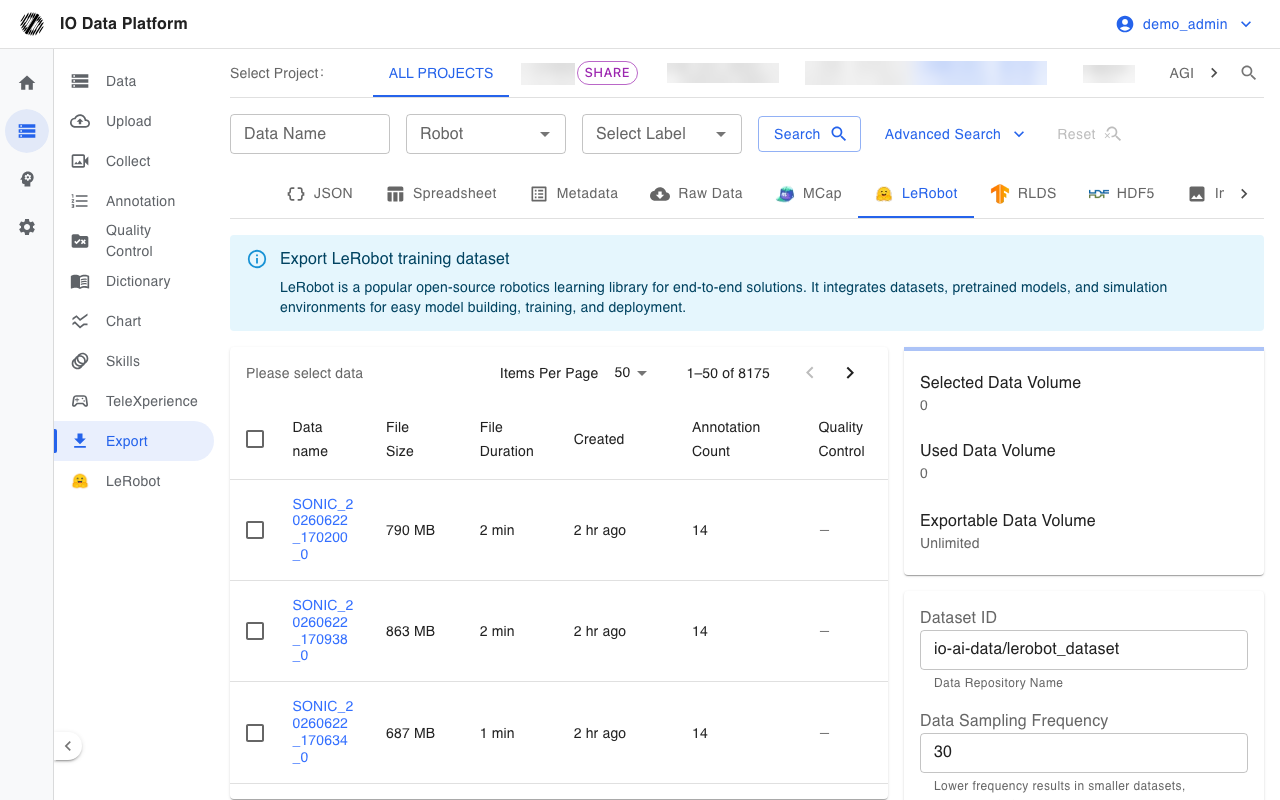Open LeRobot in the sidebar
The height and width of the screenshot is (800, 1280).
(134, 481)
